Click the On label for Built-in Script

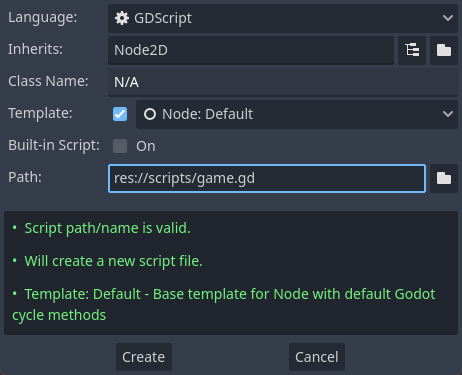coord(146,146)
